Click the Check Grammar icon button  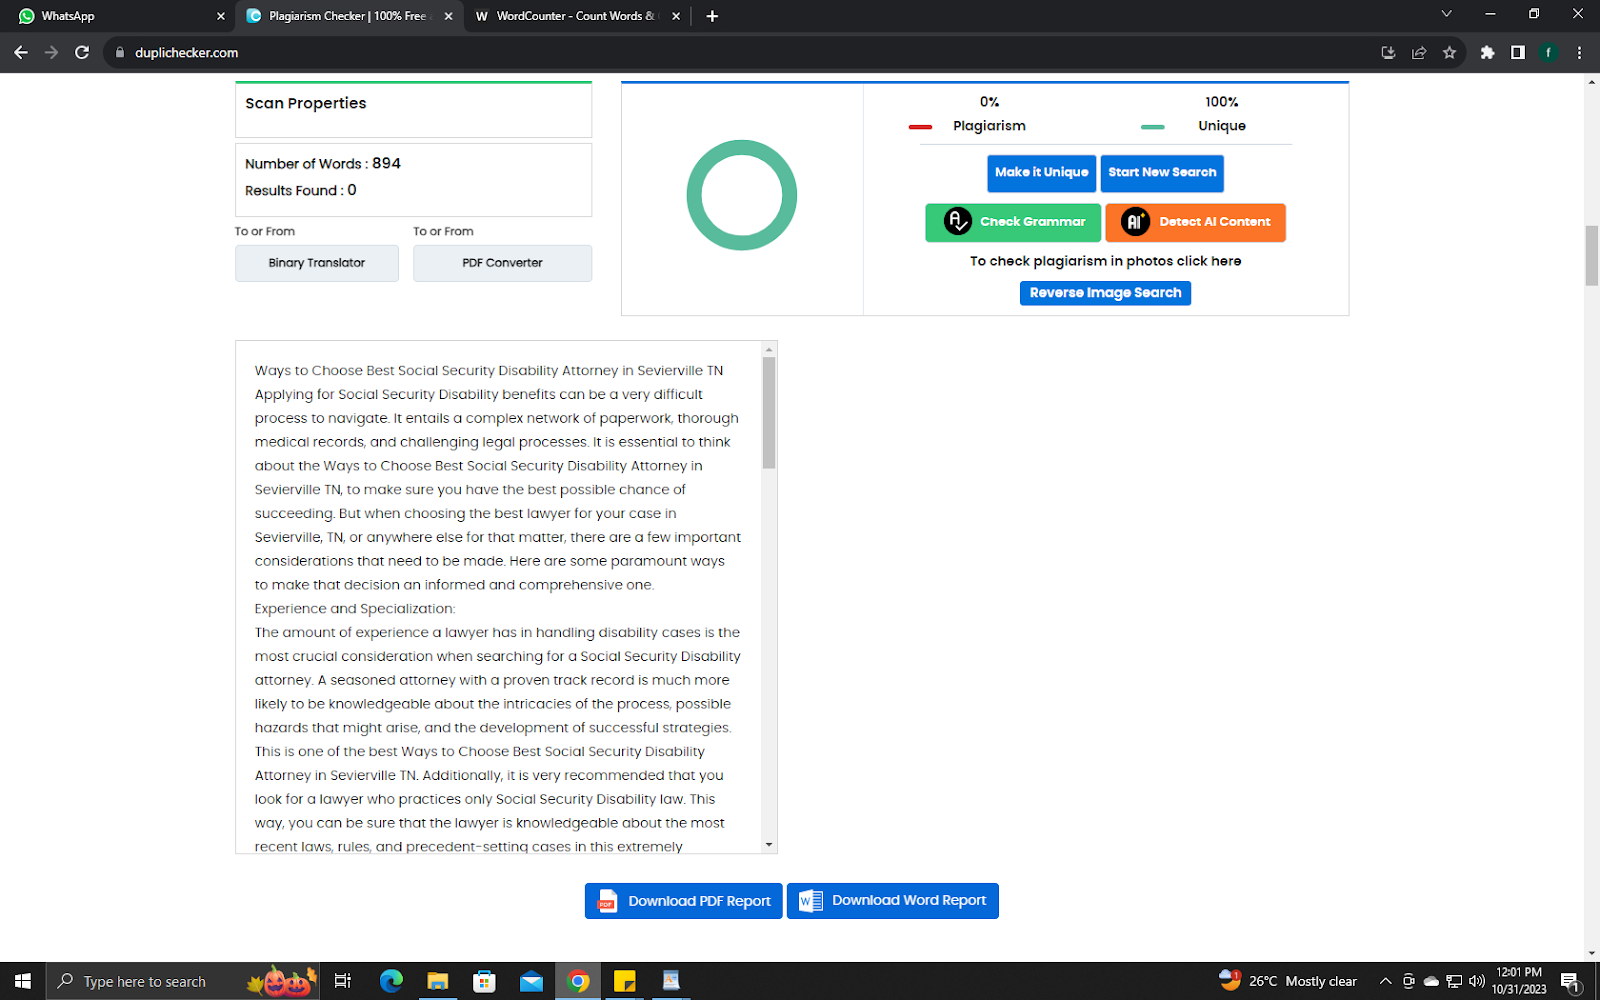(x=1012, y=222)
